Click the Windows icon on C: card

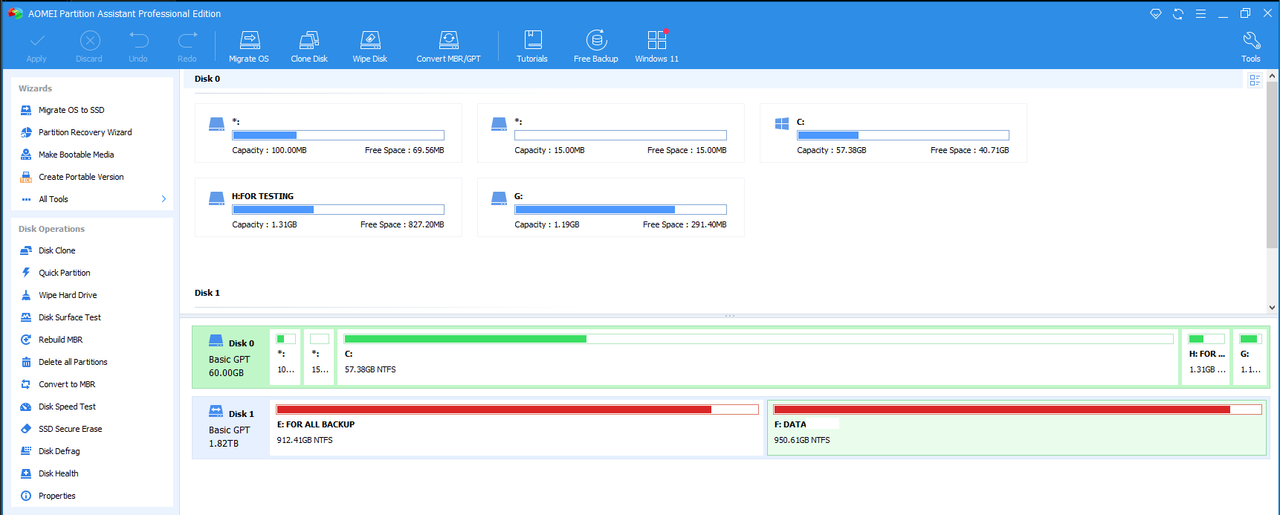(x=783, y=124)
